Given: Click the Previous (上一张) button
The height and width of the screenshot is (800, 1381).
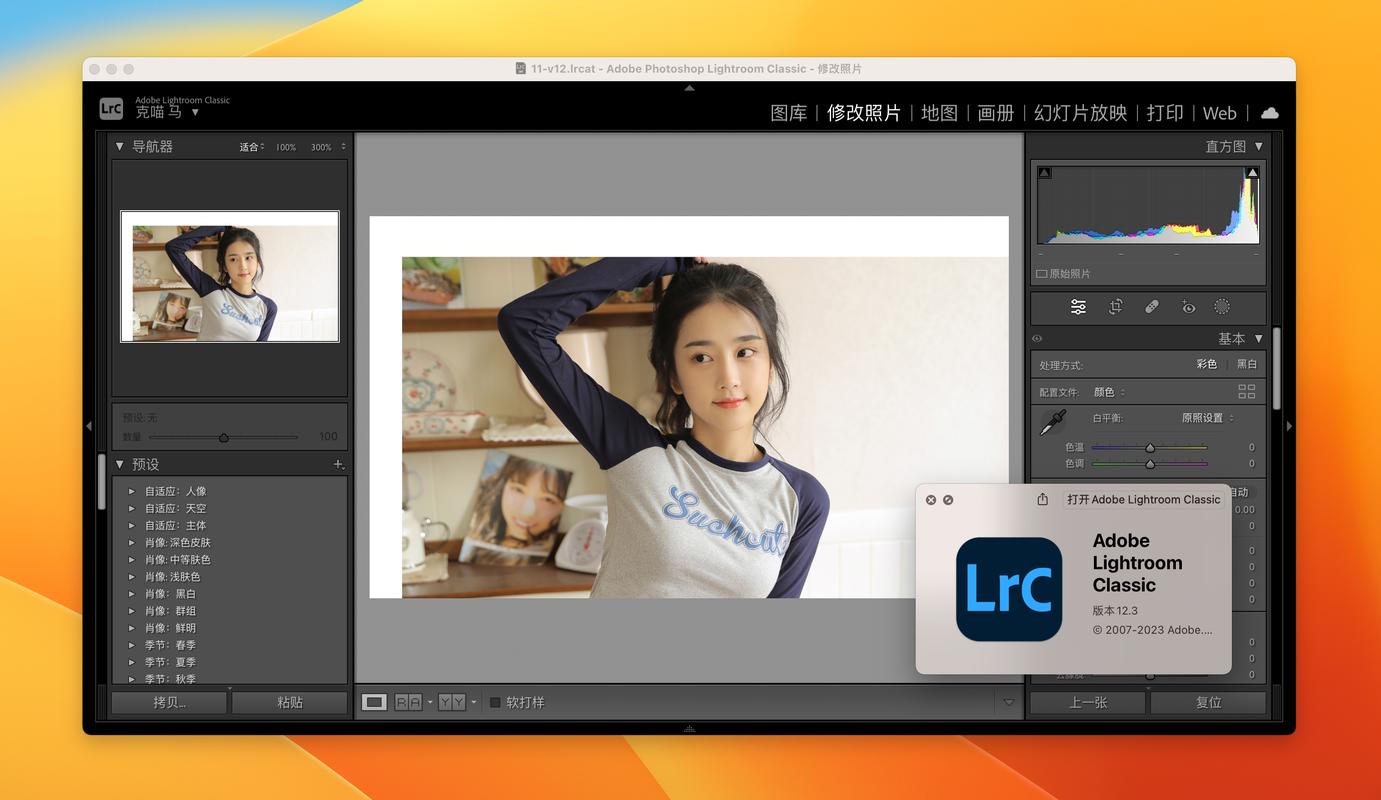Looking at the screenshot, I should 1088,702.
